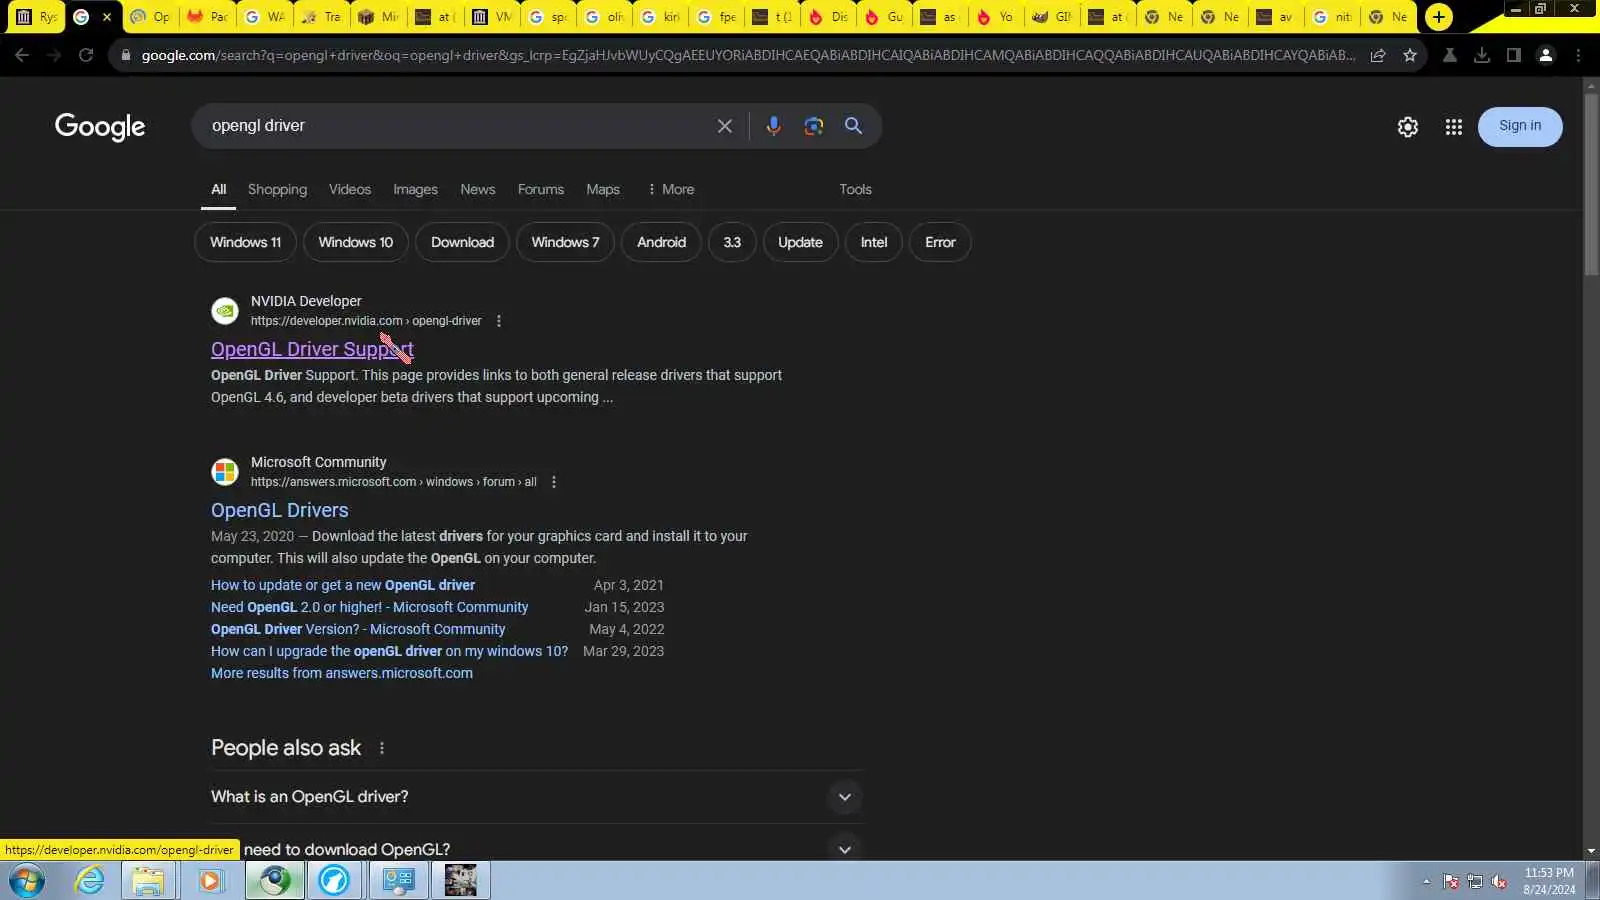Click the network icon in the system tray
Viewport: 1600px width, 900px height.
1475,881
